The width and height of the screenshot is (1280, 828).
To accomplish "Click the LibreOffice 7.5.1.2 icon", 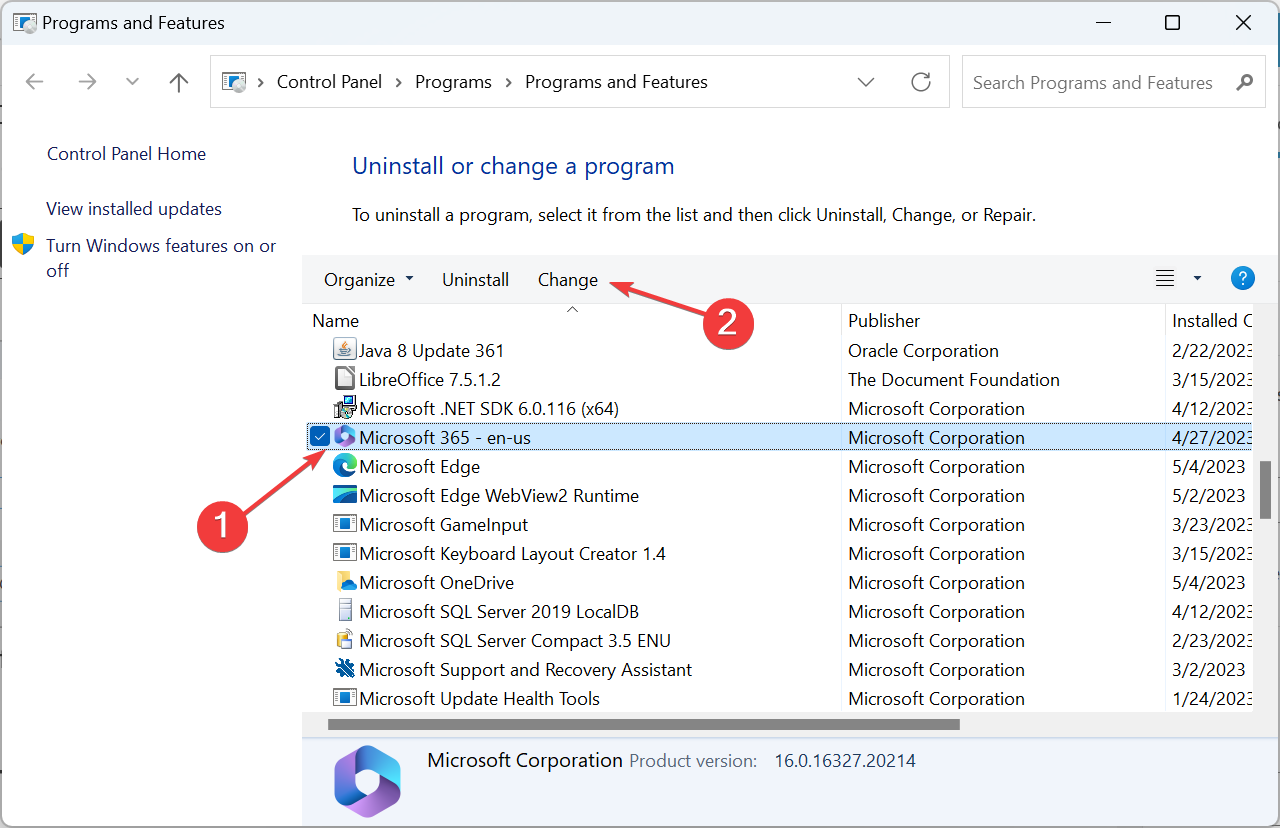I will 345,379.
